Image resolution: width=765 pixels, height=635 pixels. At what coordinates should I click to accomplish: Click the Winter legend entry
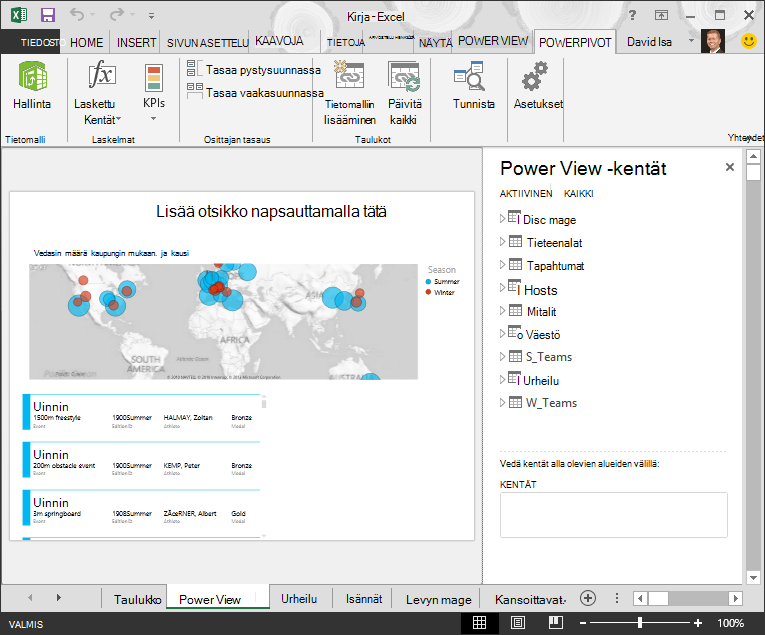(440, 292)
